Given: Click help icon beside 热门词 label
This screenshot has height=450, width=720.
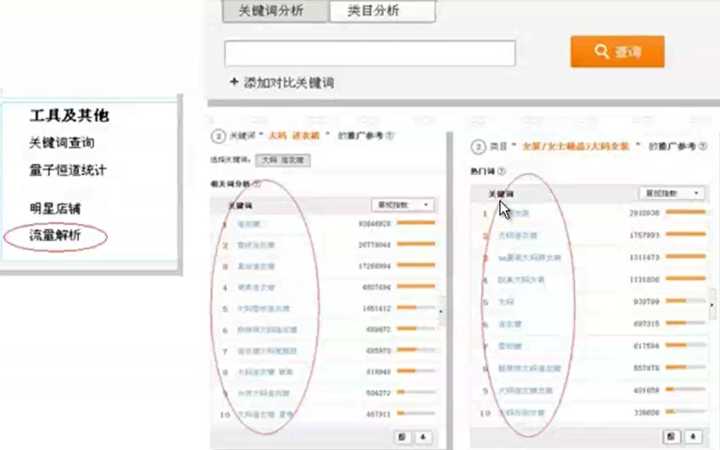Looking at the screenshot, I should 501,171.
